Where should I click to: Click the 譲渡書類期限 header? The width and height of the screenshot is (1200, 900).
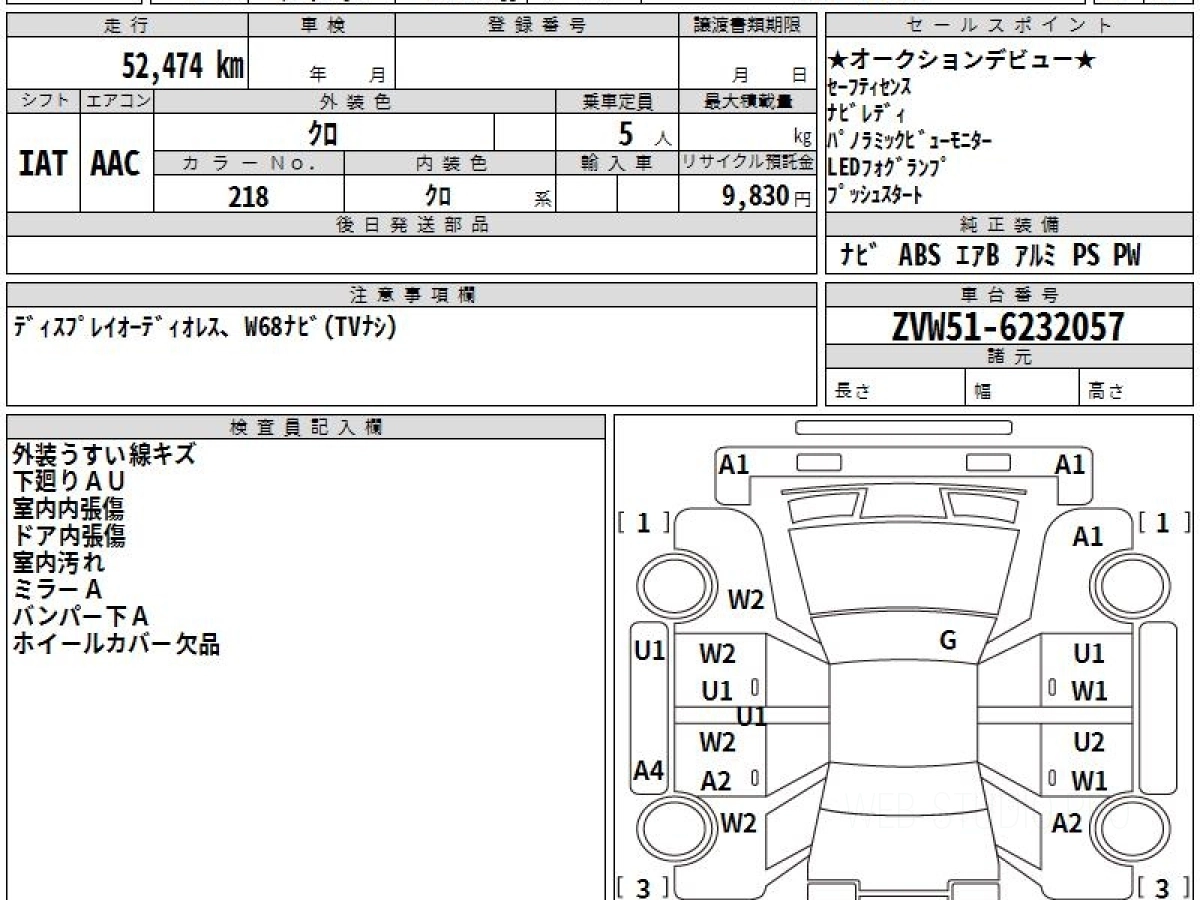click(748, 26)
